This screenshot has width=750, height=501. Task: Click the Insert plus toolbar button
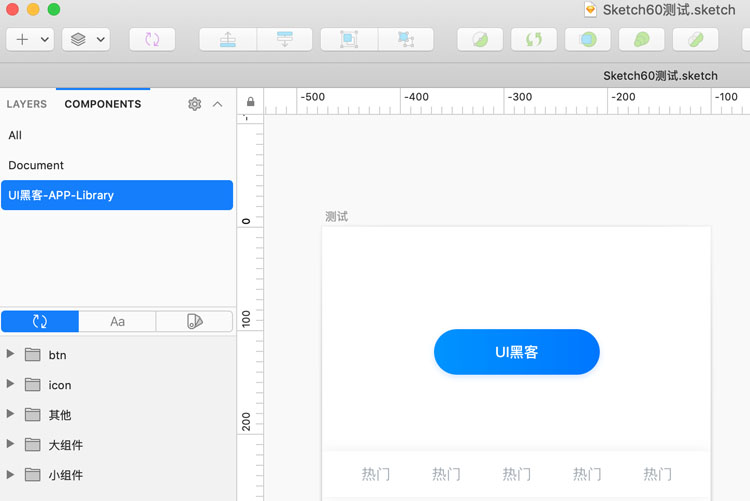pos(22,39)
